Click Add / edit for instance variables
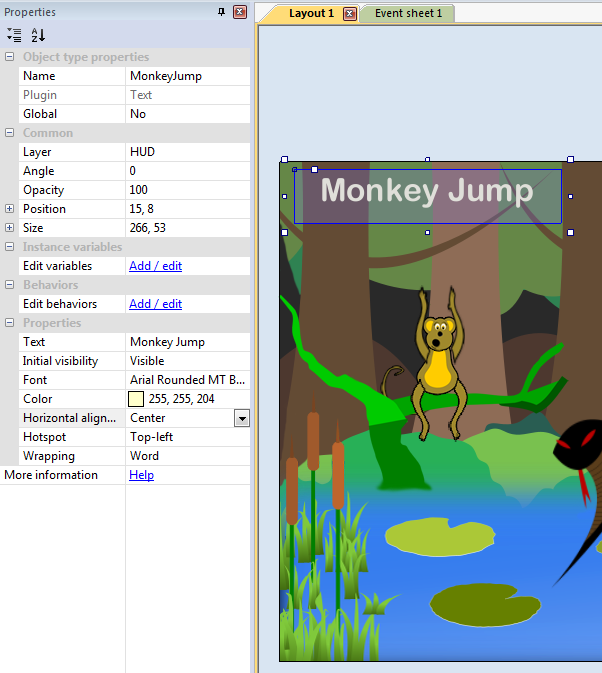This screenshot has height=673, width=602. pos(155,266)
